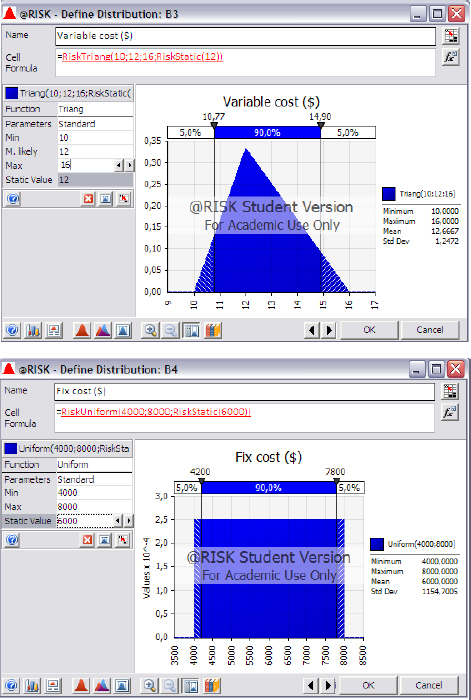471x700 pixels.
Task: Click the previous arrow button beside OK in B3
Action: pos(312,330)
